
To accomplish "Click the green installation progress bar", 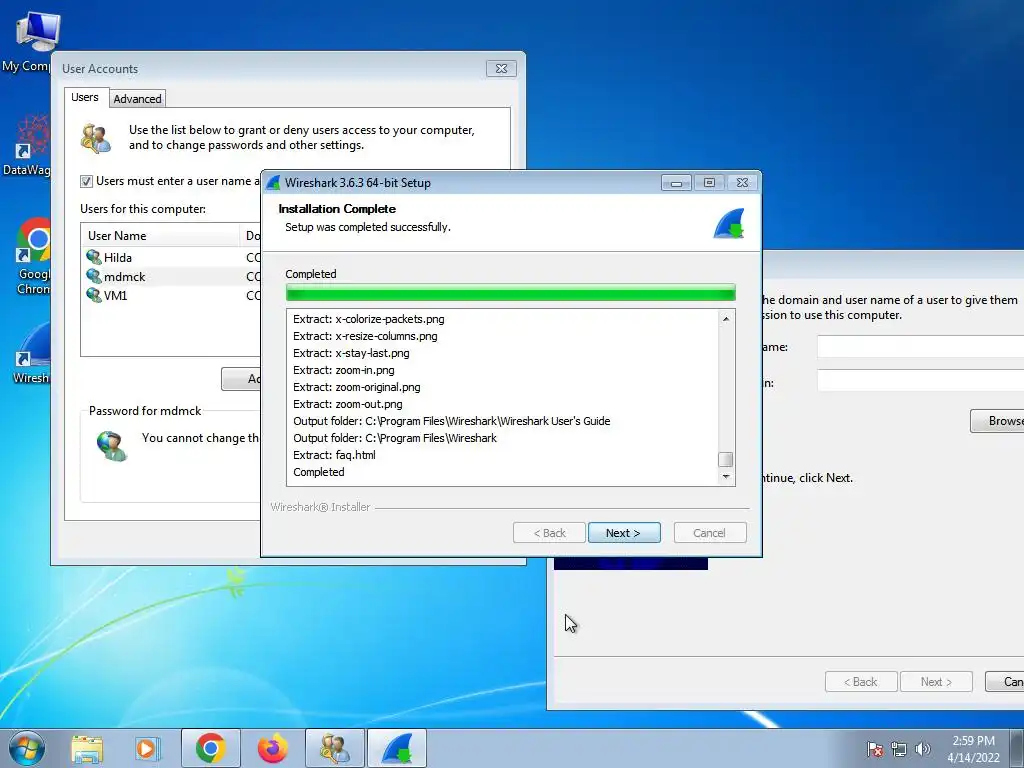I will 511,293.
